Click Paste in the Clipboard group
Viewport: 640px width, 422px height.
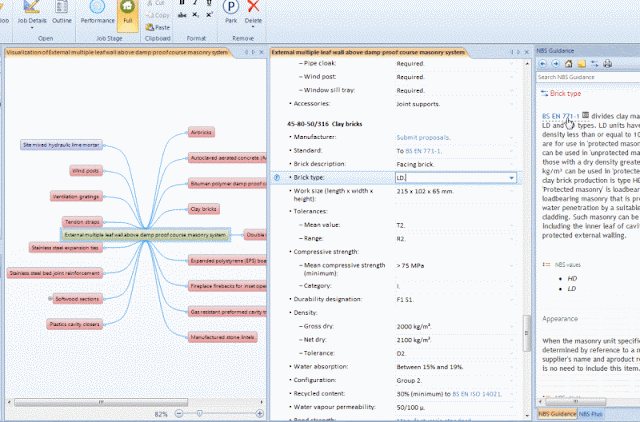[158, 27]
